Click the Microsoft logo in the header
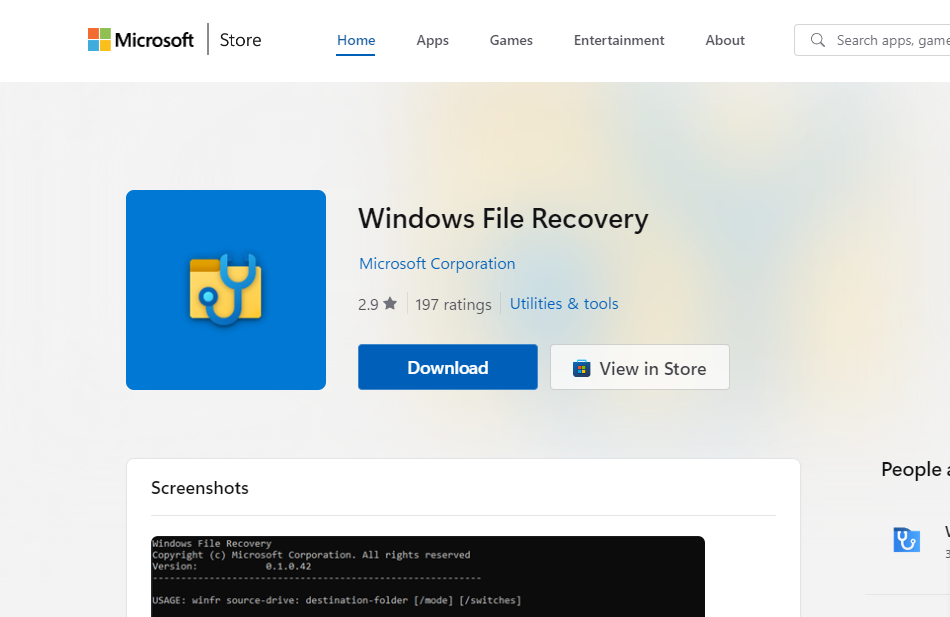This screenshot has height=617, width=950. [141, 40]
